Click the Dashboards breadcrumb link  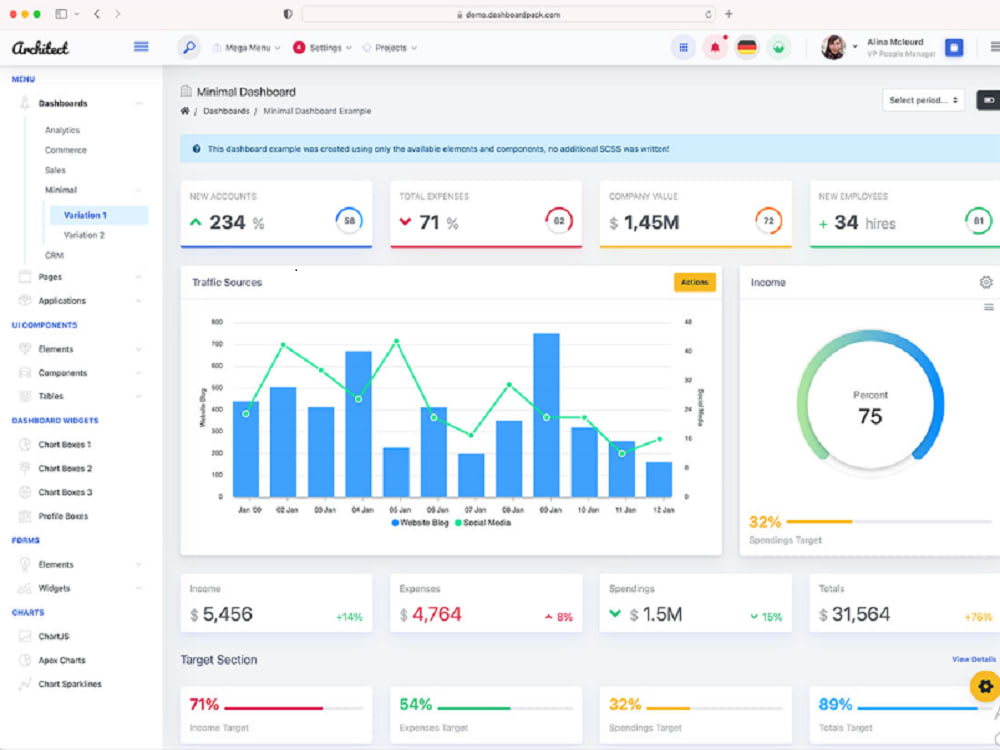tap(226, 111)
